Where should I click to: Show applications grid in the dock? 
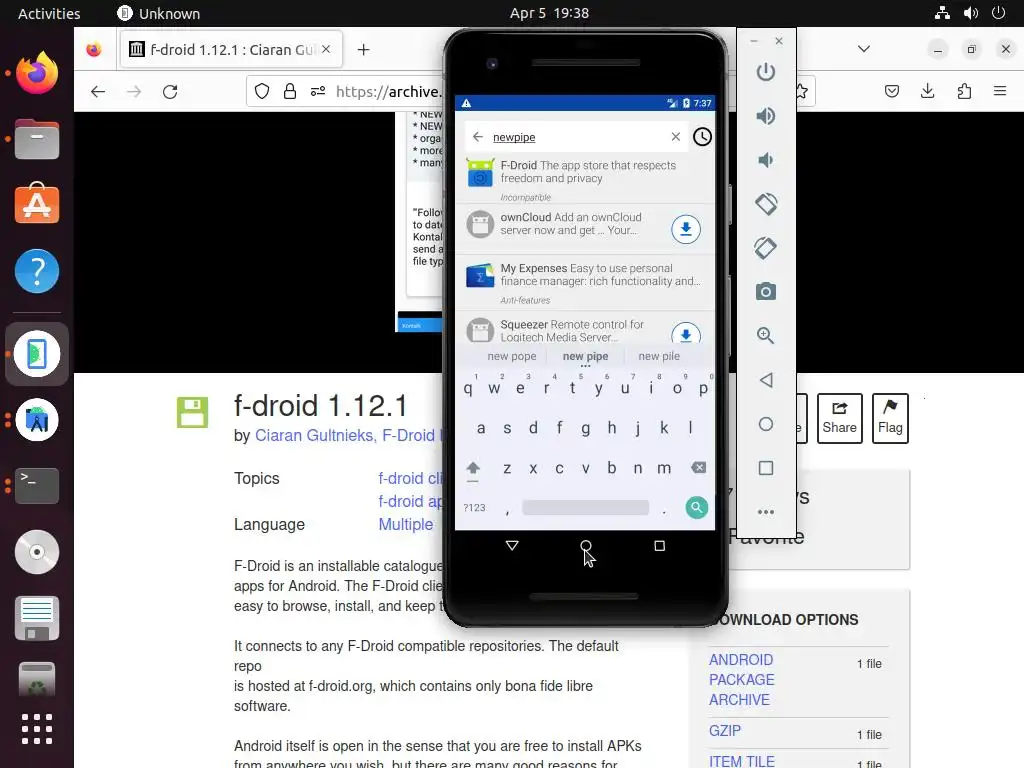point(37,729)
